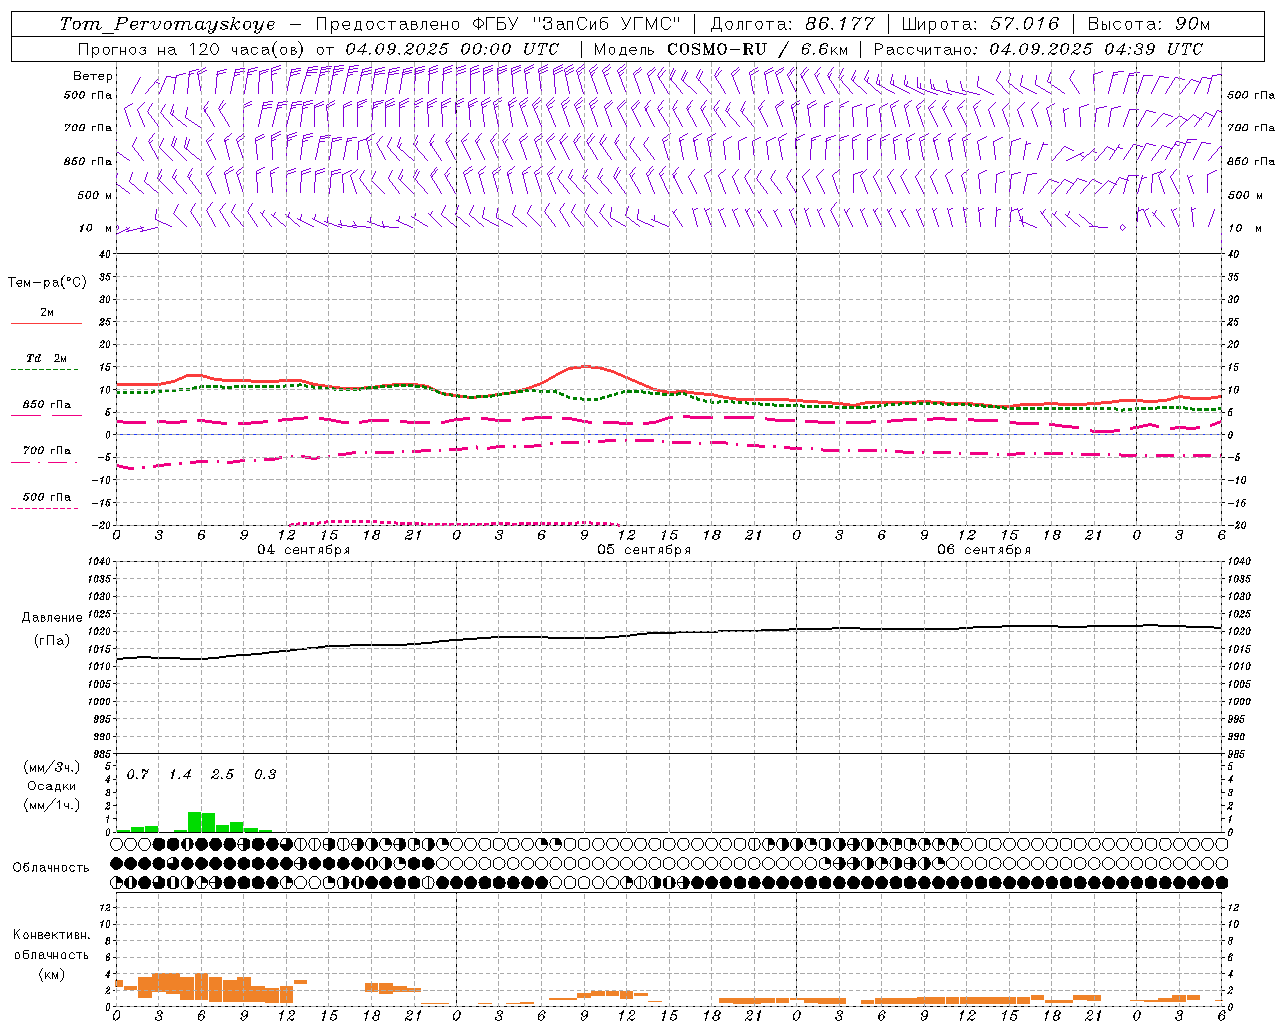The image size is (1280, 1024).
Task: Click the latitude value 57.016
Action: 1023,24
